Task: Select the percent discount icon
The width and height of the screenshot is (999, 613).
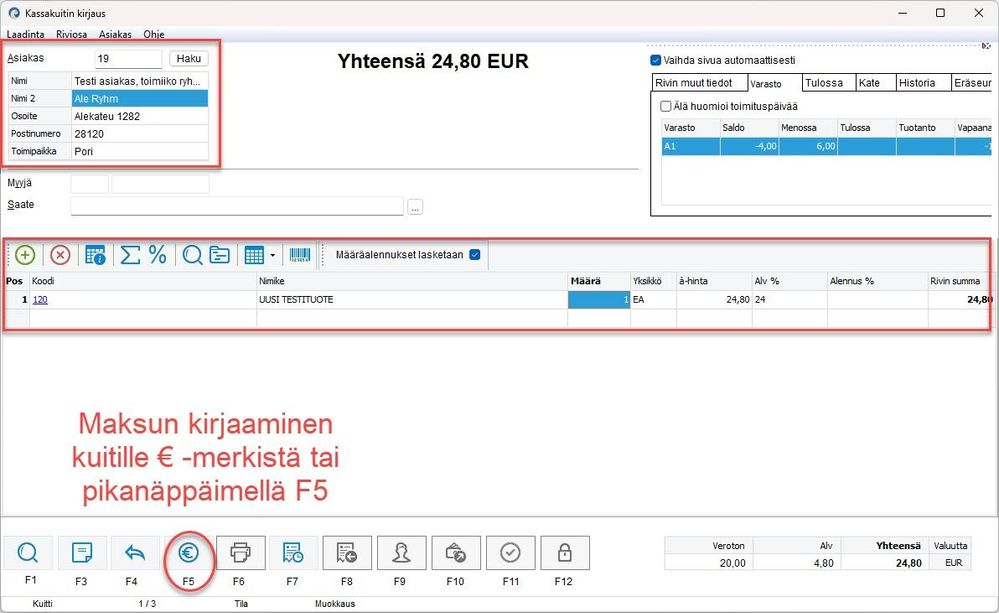Action: pyautogui.click(x=158, y=255)
